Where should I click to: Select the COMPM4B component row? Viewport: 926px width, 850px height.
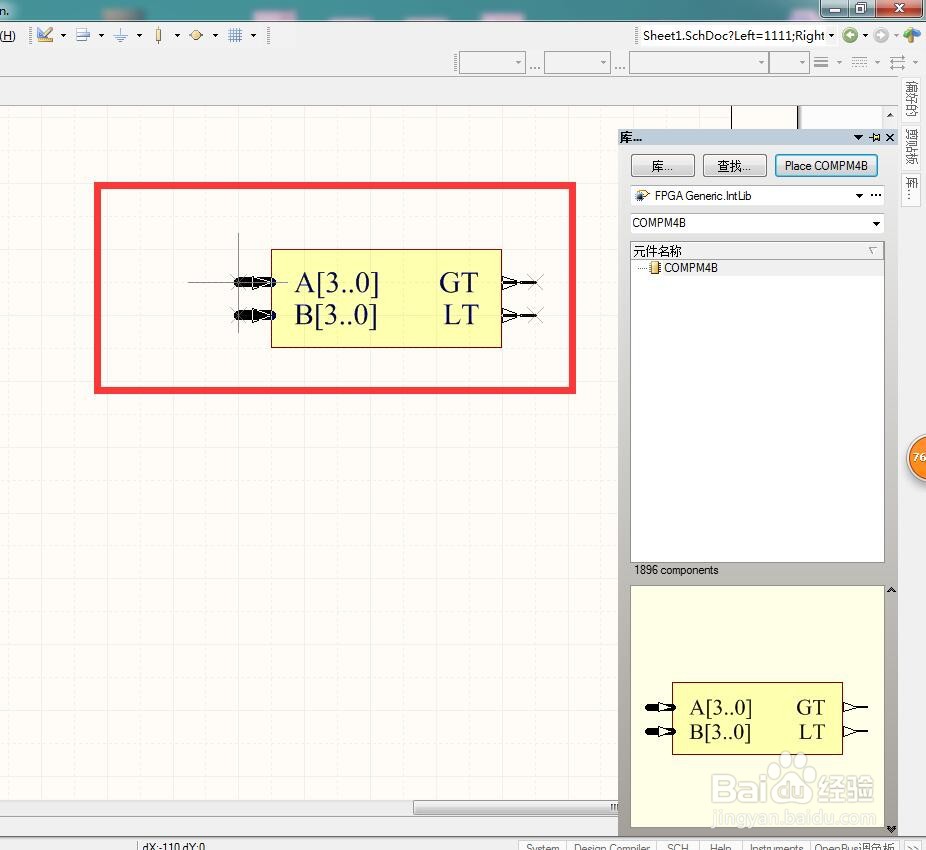click(757, 268)
